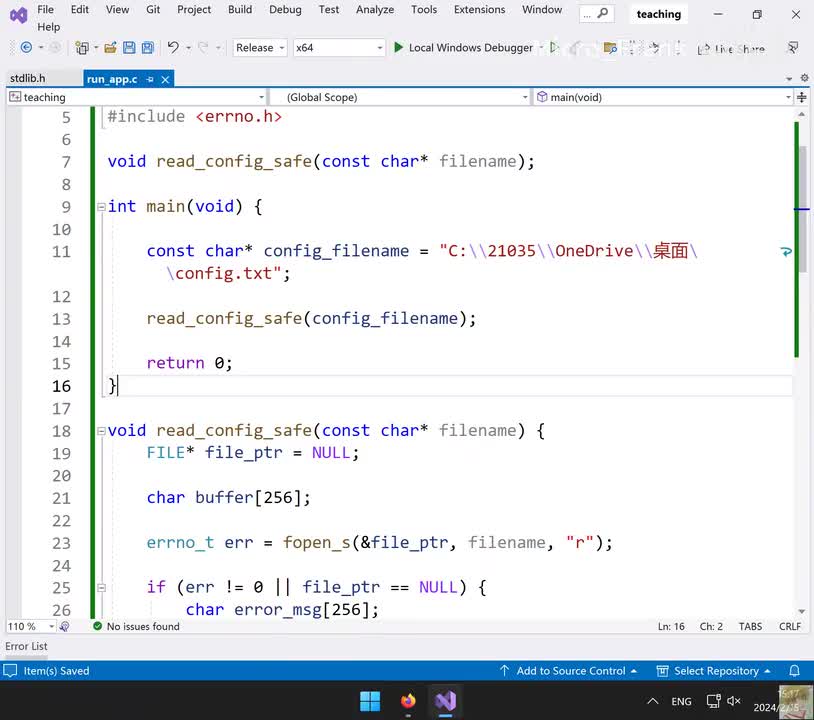Click the word wrap glyph on line 11
Image resolution: width=814 pixels, height=720 pixels.
coord(786,252)
